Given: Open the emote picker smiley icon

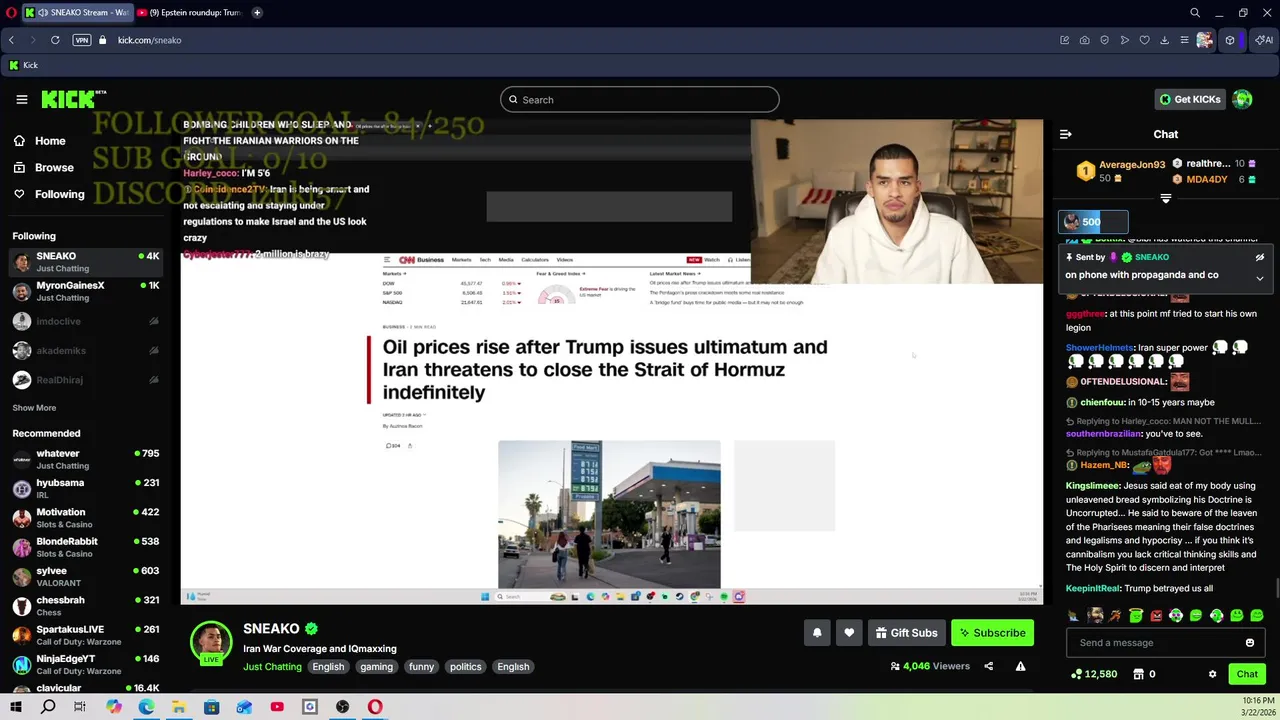Looking at the screenshot, I should [x=1249, y=643].
